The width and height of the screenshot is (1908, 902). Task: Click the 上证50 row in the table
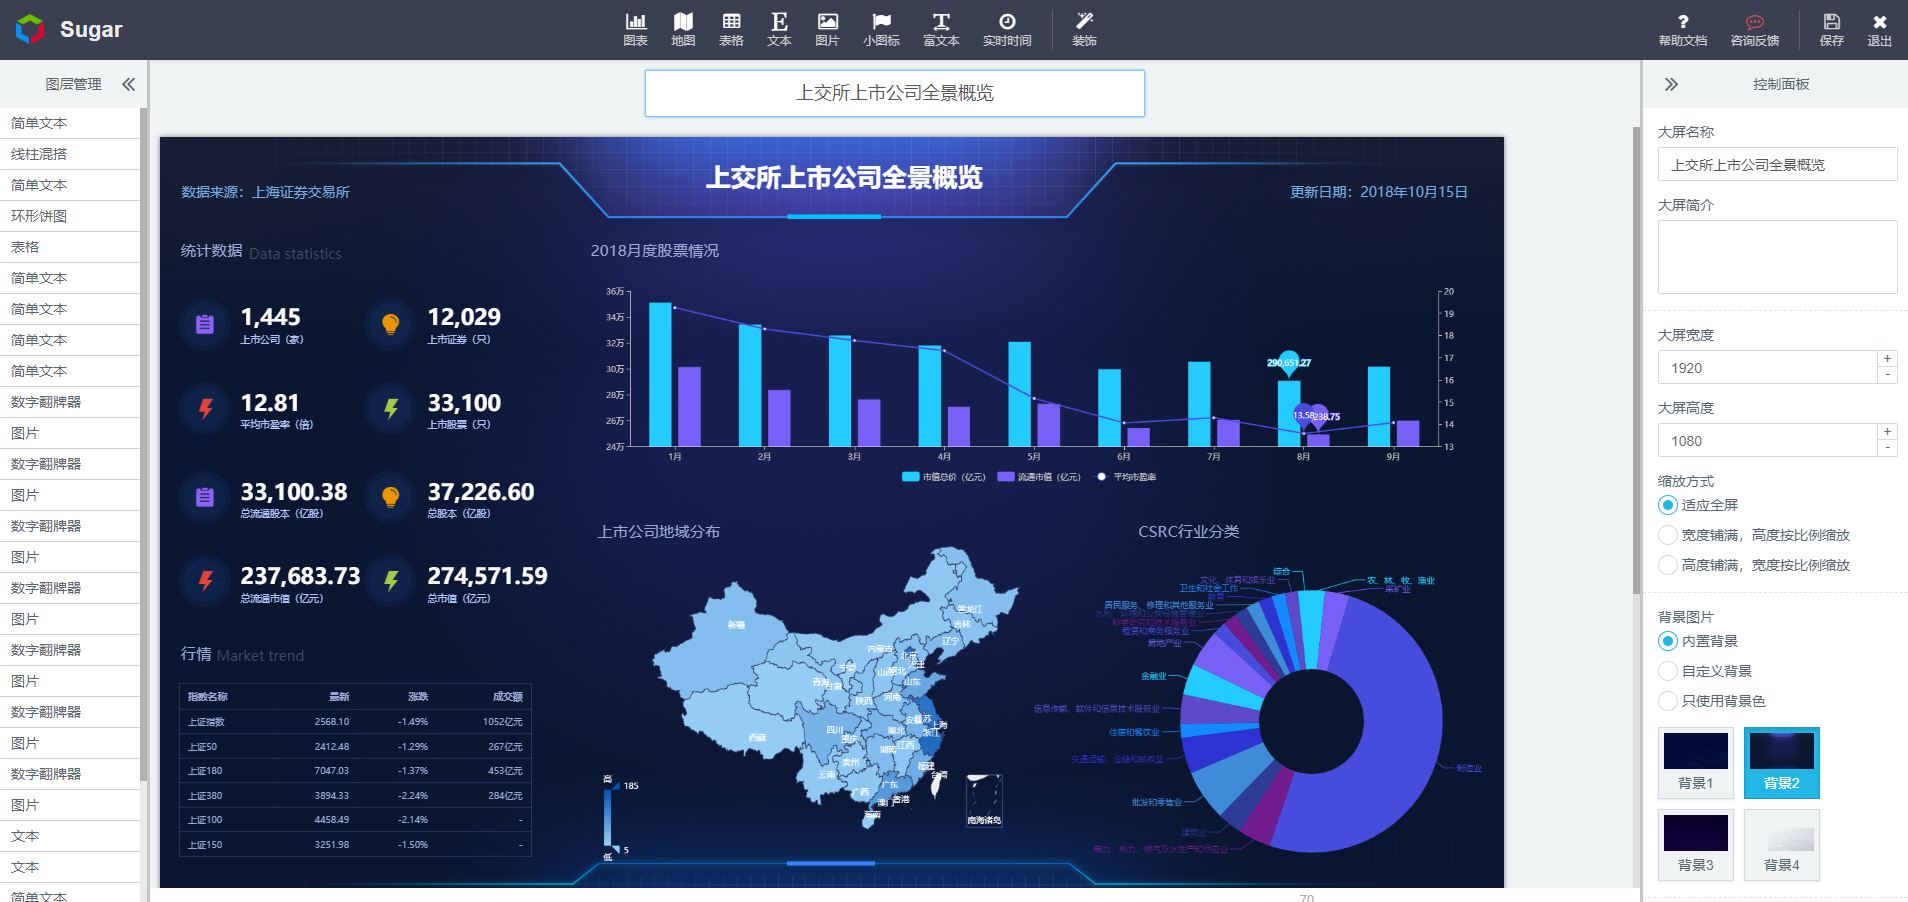[355, 746]
